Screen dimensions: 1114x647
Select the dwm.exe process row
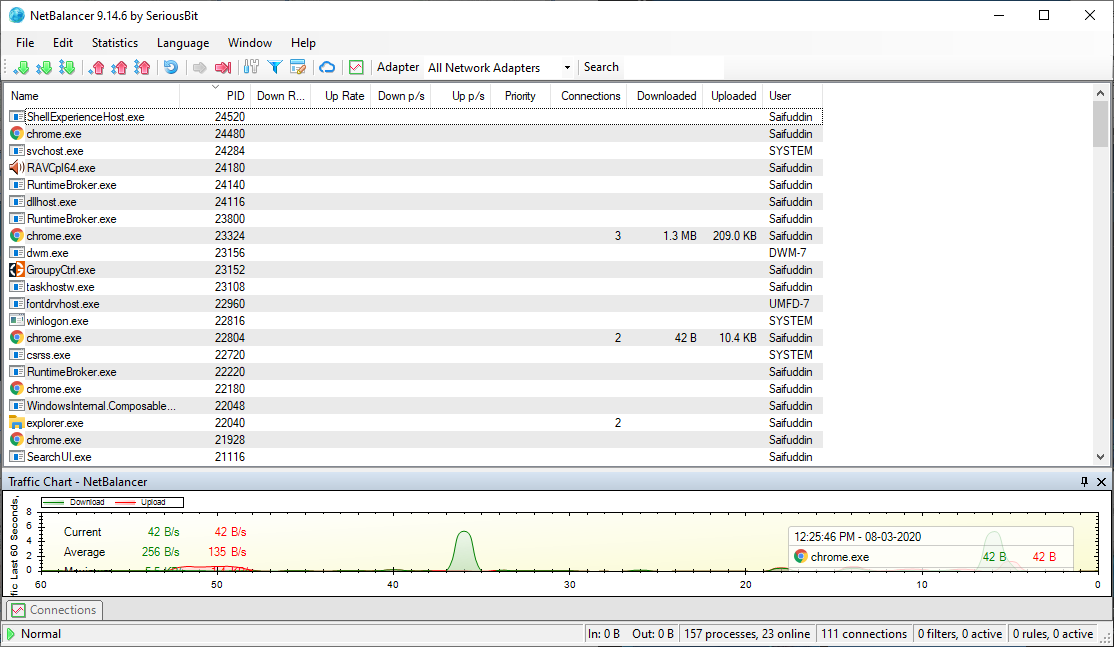coord(414,253)
